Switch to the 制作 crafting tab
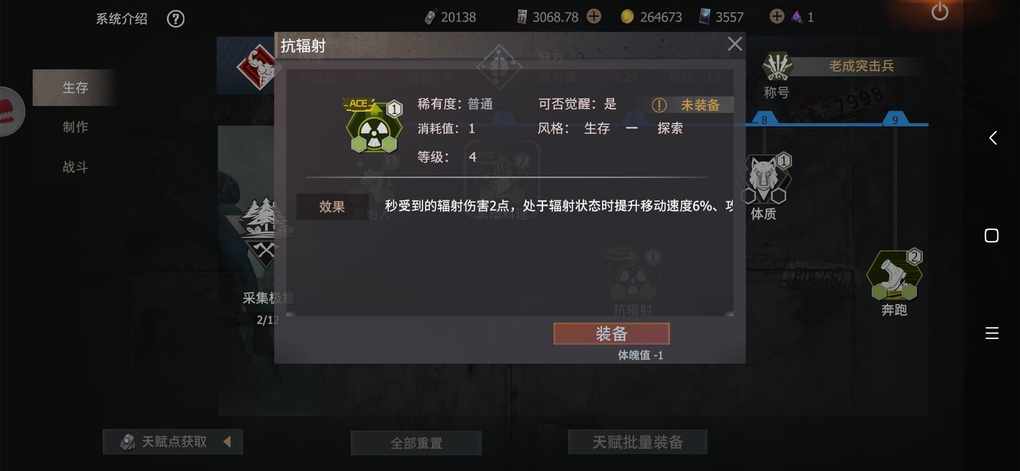This screenshot has height=471, width=1020. coord(75,128)
